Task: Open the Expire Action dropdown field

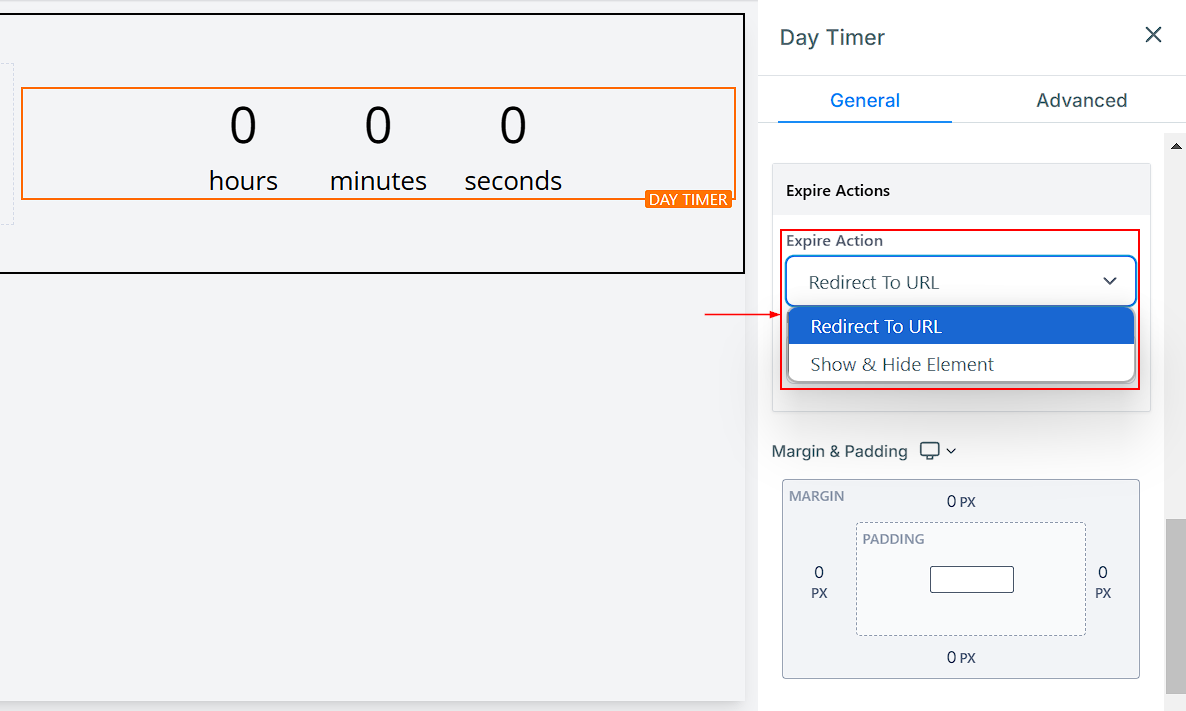Action: 961,282
